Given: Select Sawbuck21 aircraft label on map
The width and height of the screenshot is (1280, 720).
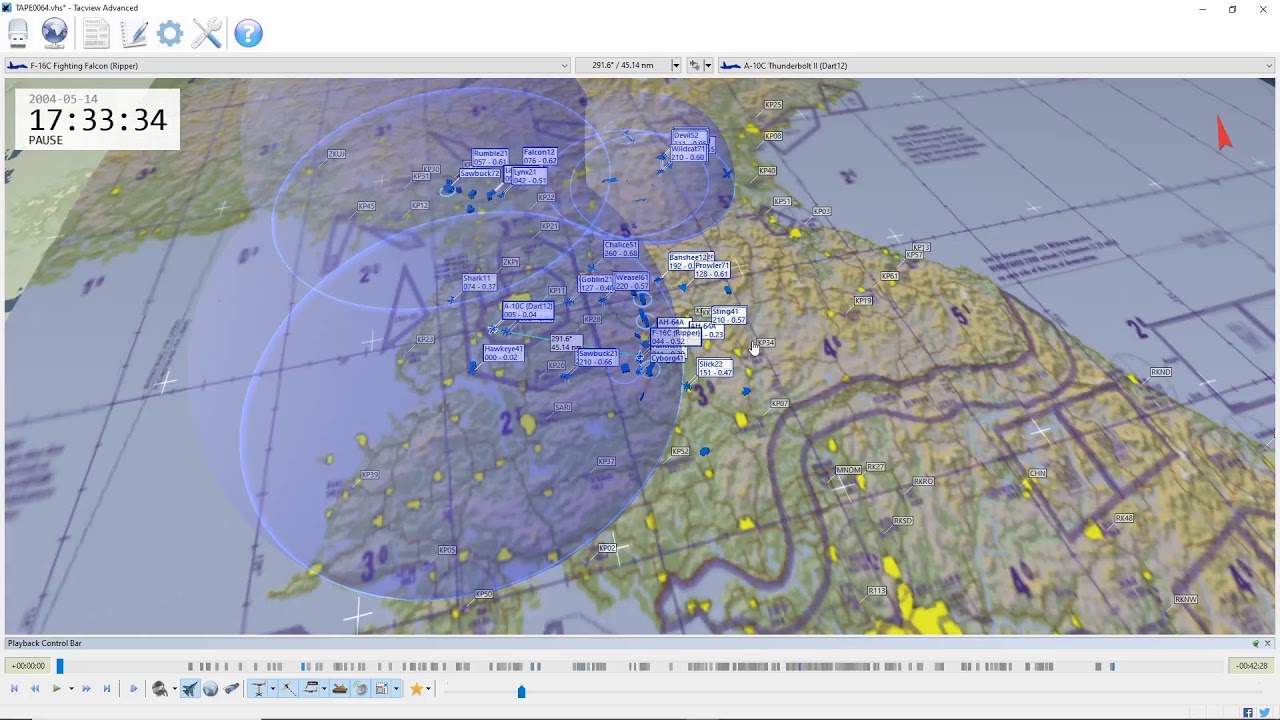Looking at the screenshot, I should pyautogui.click(x=597, y=357).
